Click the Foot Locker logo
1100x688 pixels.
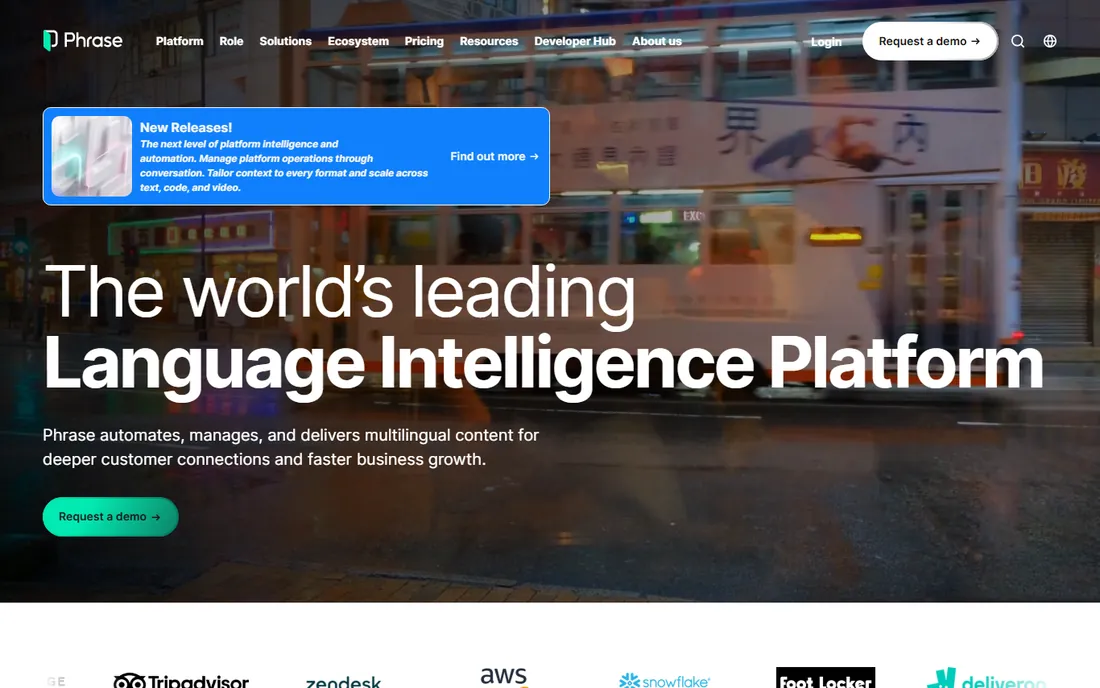pos(826,677)
